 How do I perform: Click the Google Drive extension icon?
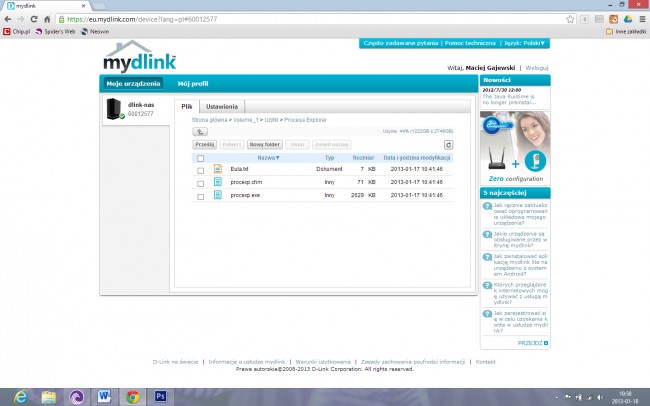point(628,19)
